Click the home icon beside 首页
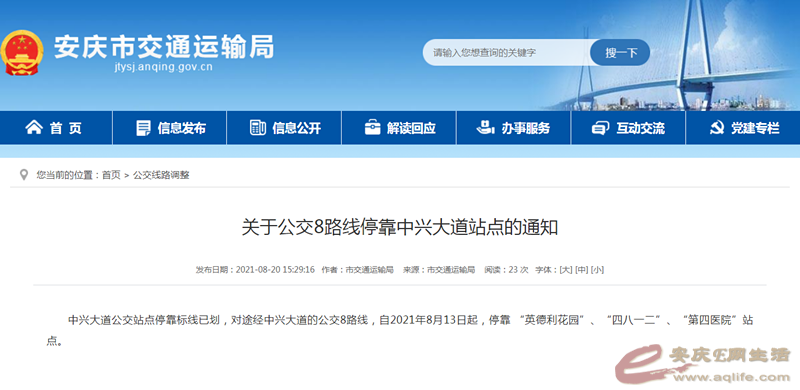Viewport: 800px width, 390px height. pos(34,127)
